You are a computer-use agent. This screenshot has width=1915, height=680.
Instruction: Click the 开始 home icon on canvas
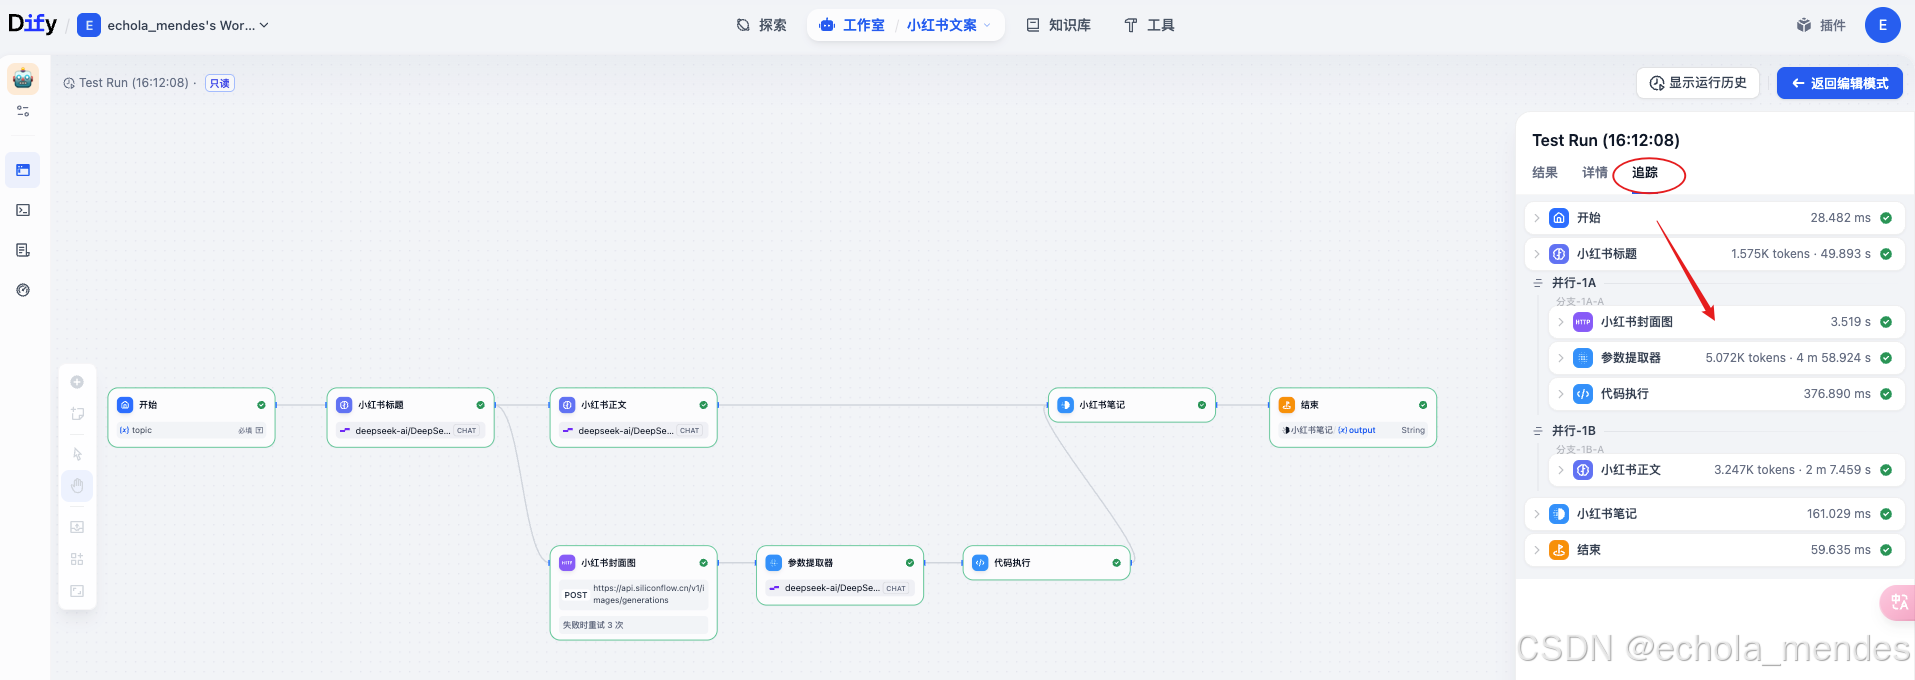[x=125, y=405]
